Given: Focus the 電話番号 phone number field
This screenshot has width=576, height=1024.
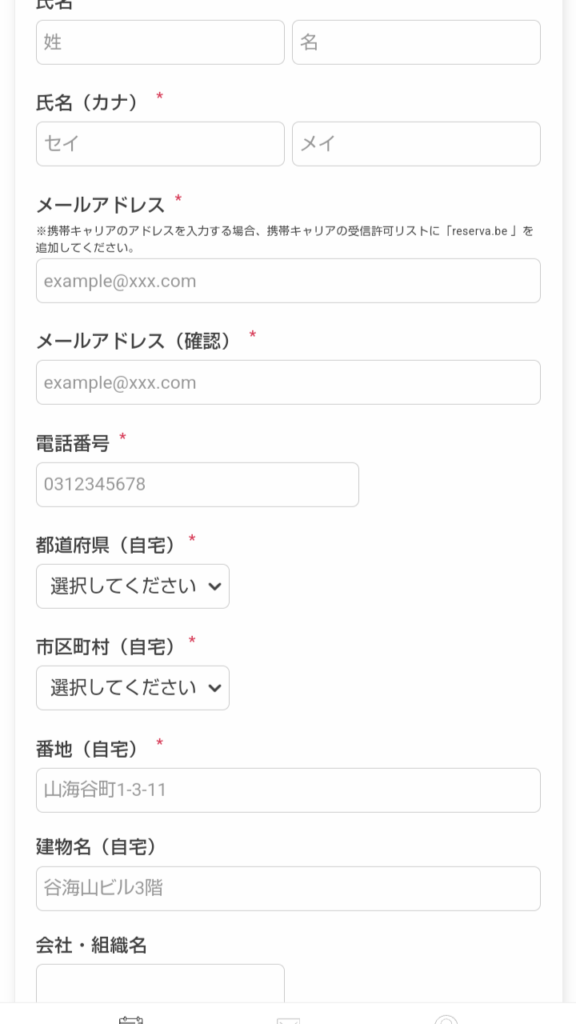Looking at the screenshot, I should [x=197, y=485].
